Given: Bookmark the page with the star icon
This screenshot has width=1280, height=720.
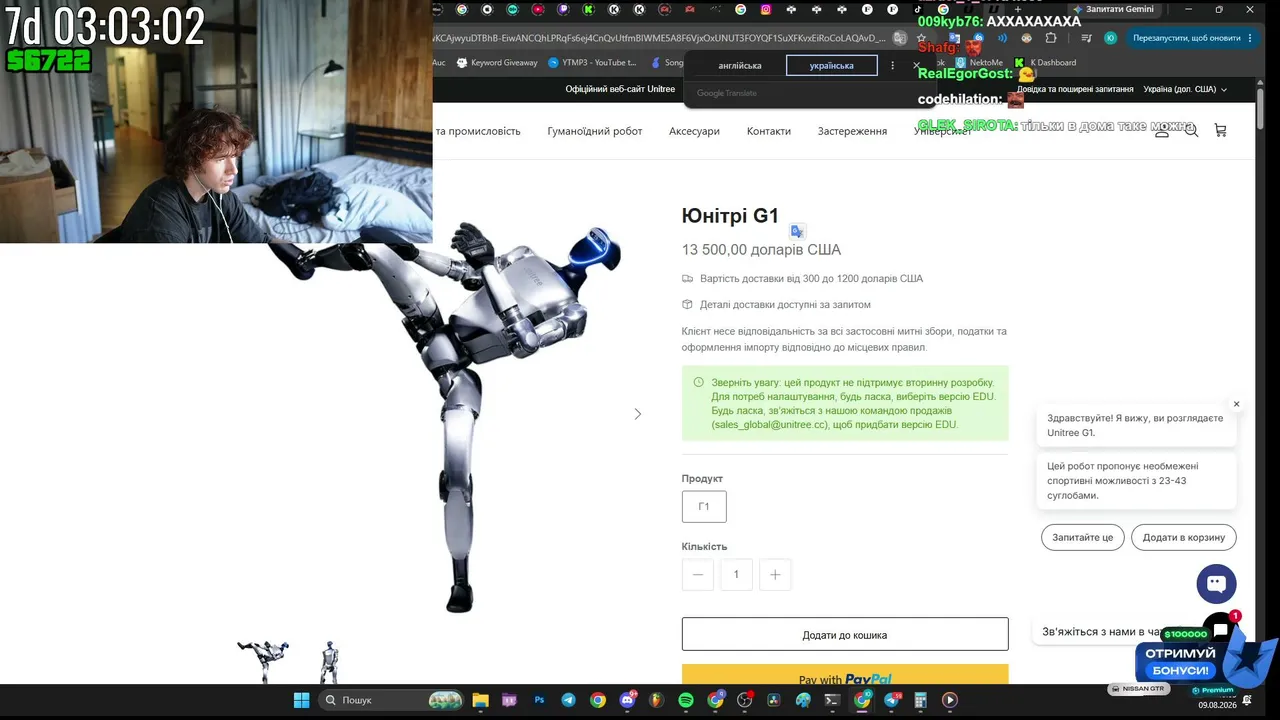Looking at the screenshot, I should coord(921,38).
